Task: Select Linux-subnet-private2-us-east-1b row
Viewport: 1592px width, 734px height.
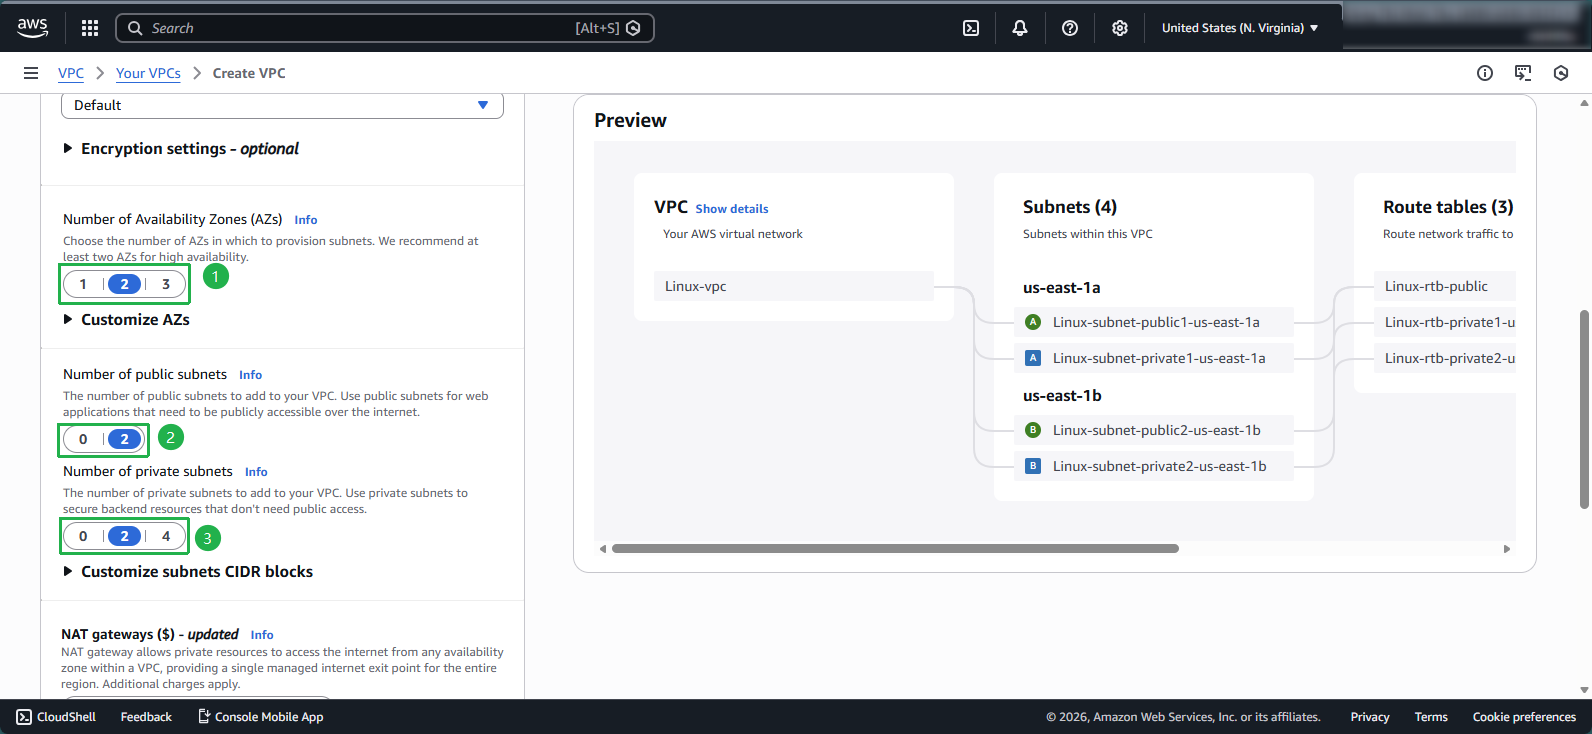Action: 1154,466
